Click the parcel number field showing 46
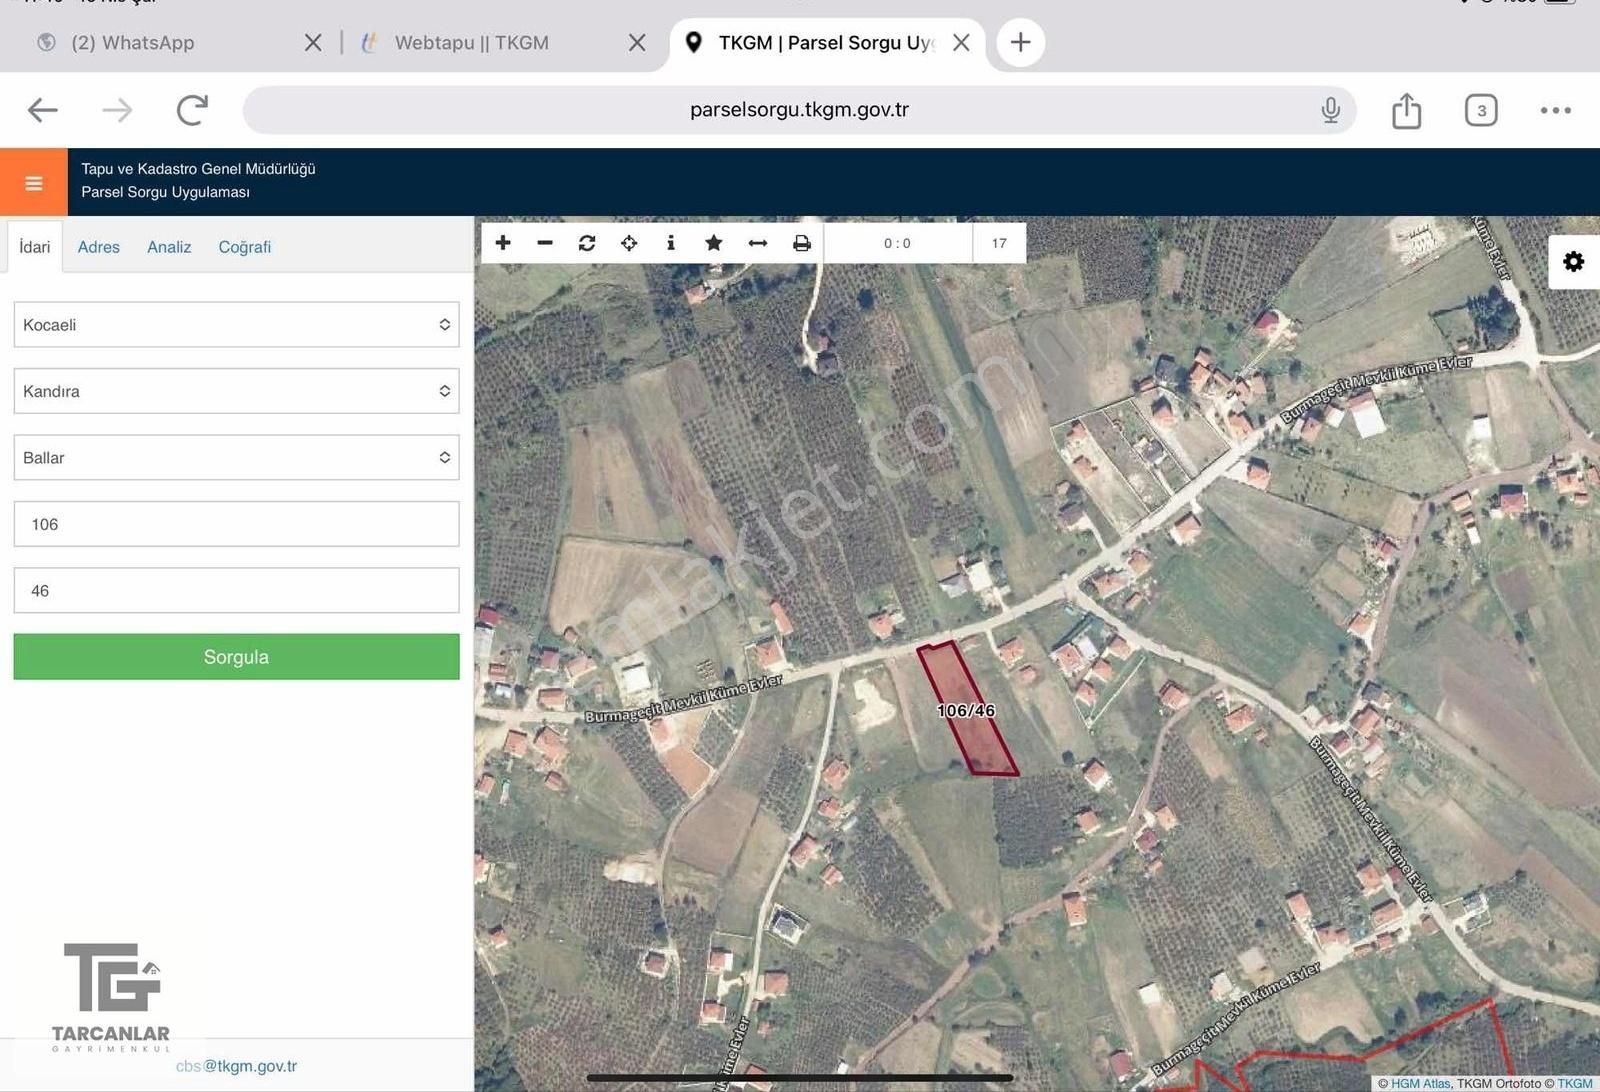 tap(236, 590)
